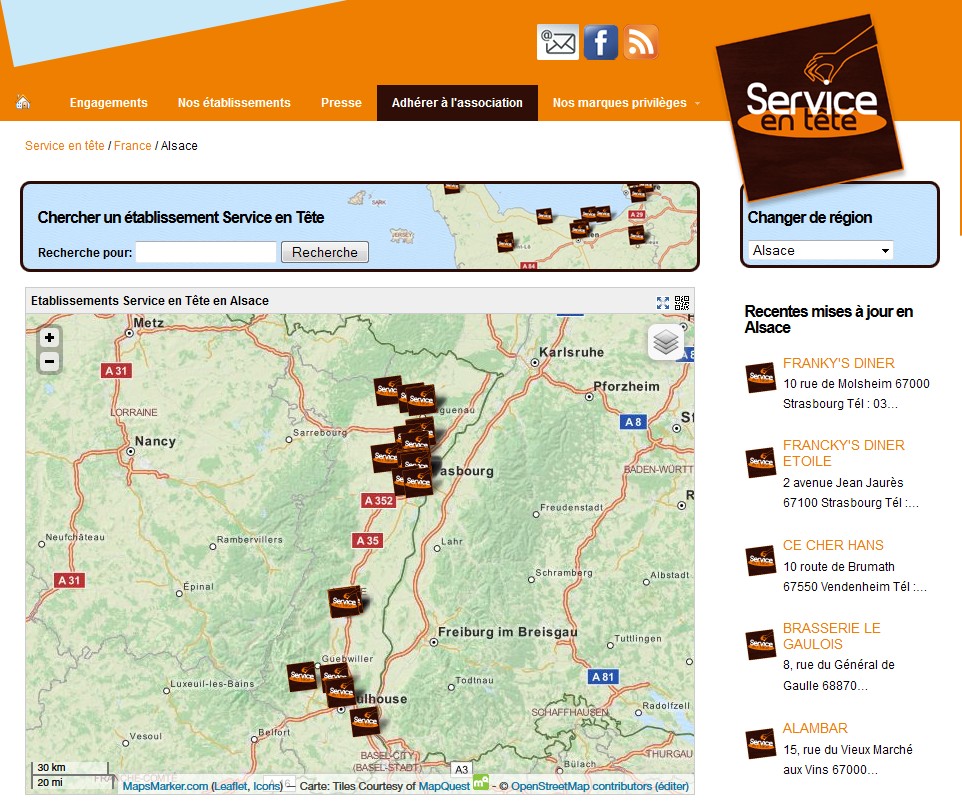Click the Alsace breadcrumb text
962x809 pixels.
(x=179, y=146)
